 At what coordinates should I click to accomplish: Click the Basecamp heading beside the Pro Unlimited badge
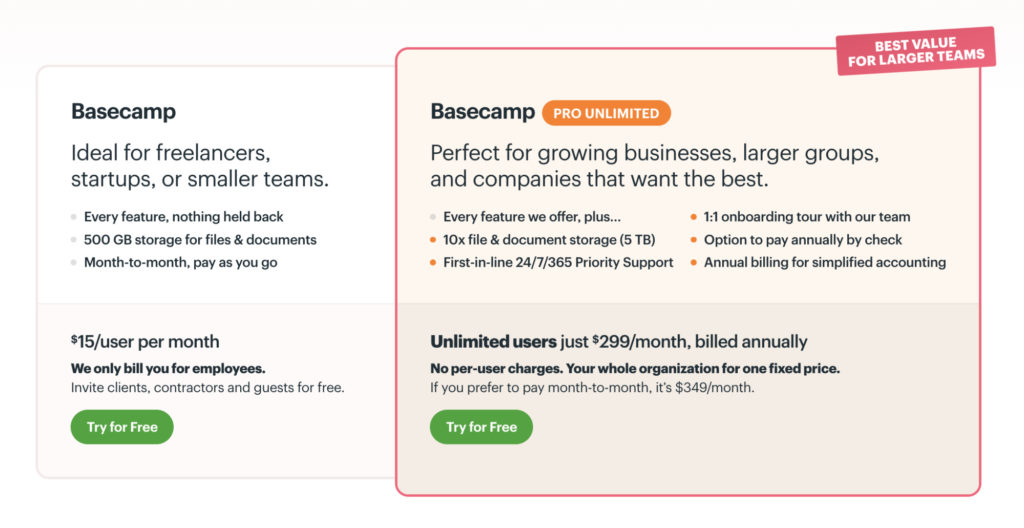pyautogui.click(x=483, y=111)
